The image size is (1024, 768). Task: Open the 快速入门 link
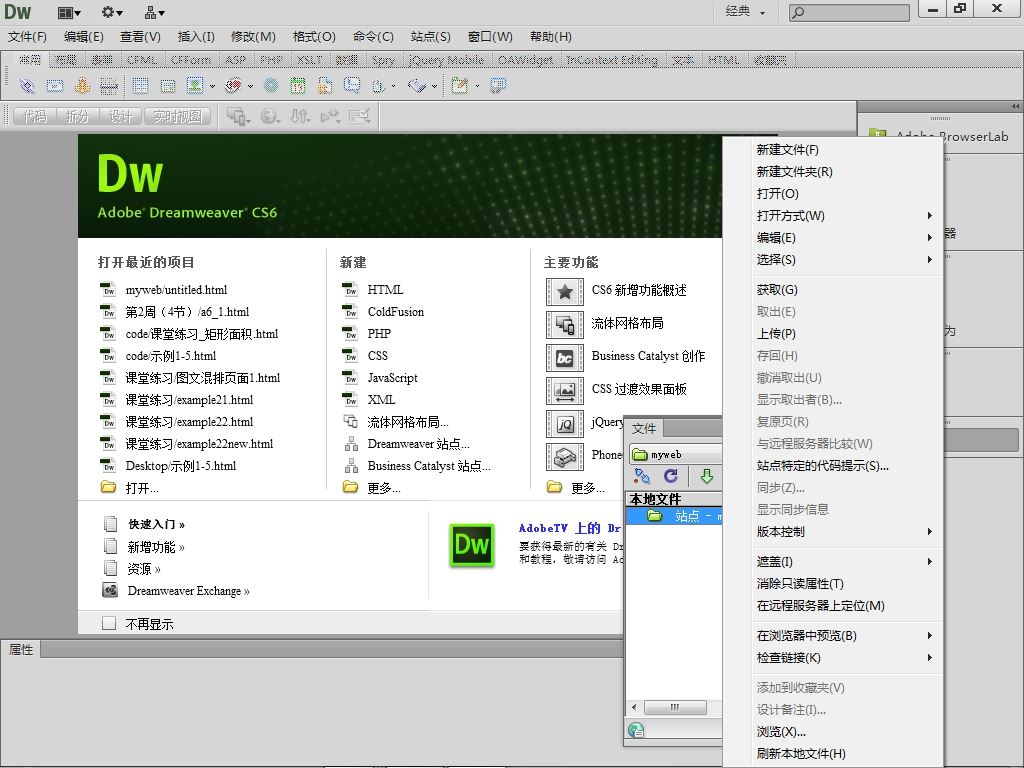click(157, 524)
